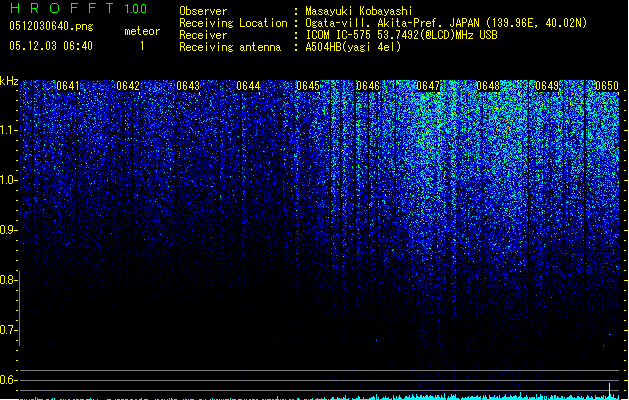Select the 0646 time marker
This screenshot has height=400, width=629.
368,86
